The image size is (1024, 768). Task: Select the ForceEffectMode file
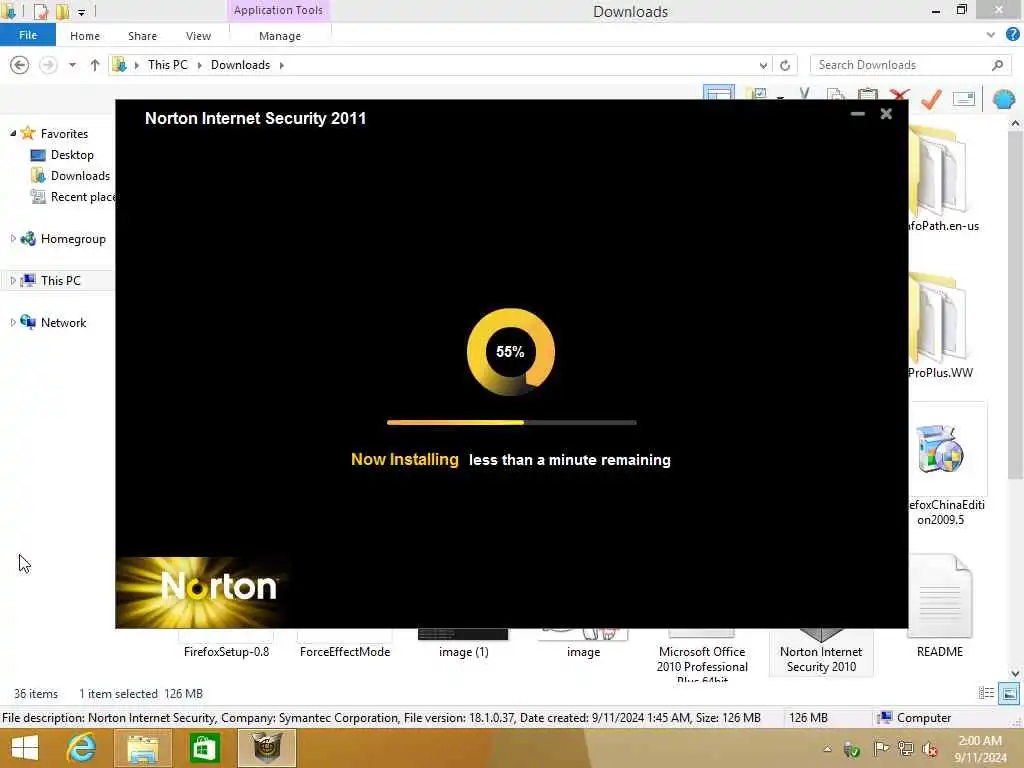point(345,645)
